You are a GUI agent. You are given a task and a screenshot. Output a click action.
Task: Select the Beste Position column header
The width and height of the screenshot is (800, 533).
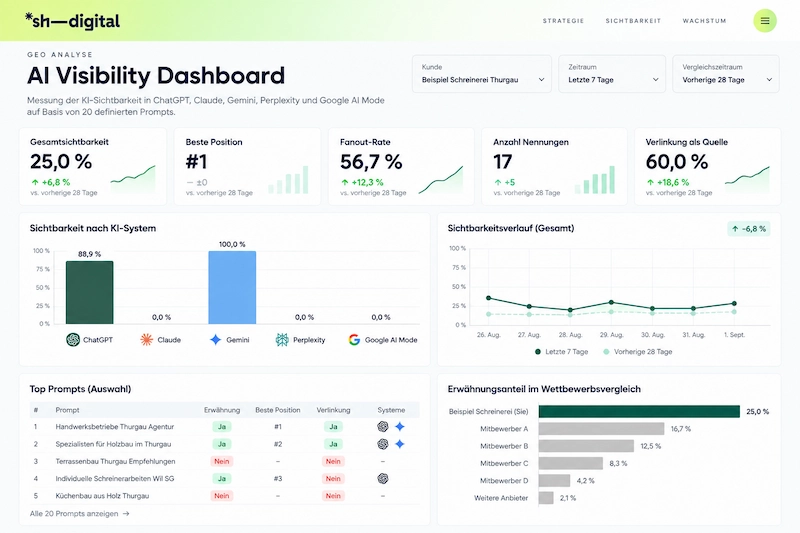[x=278, y=410]
